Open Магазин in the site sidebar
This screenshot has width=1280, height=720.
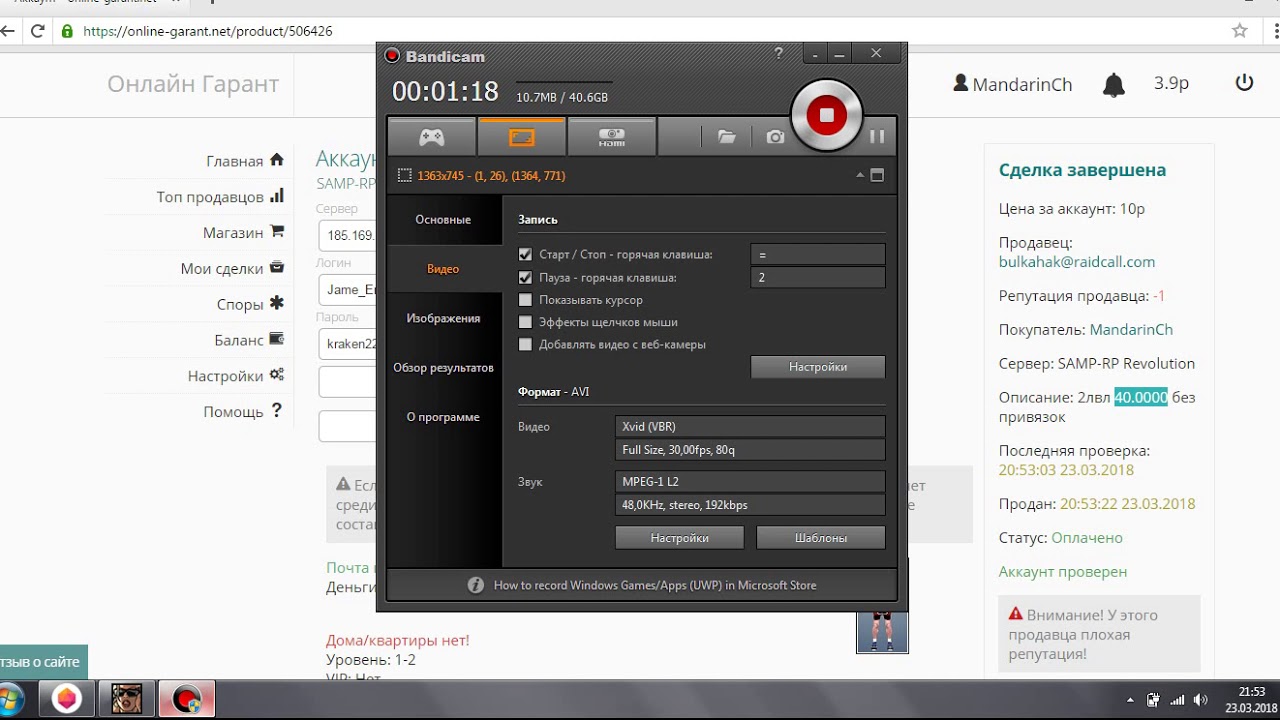pyautogui.click(x=244, y=232)
